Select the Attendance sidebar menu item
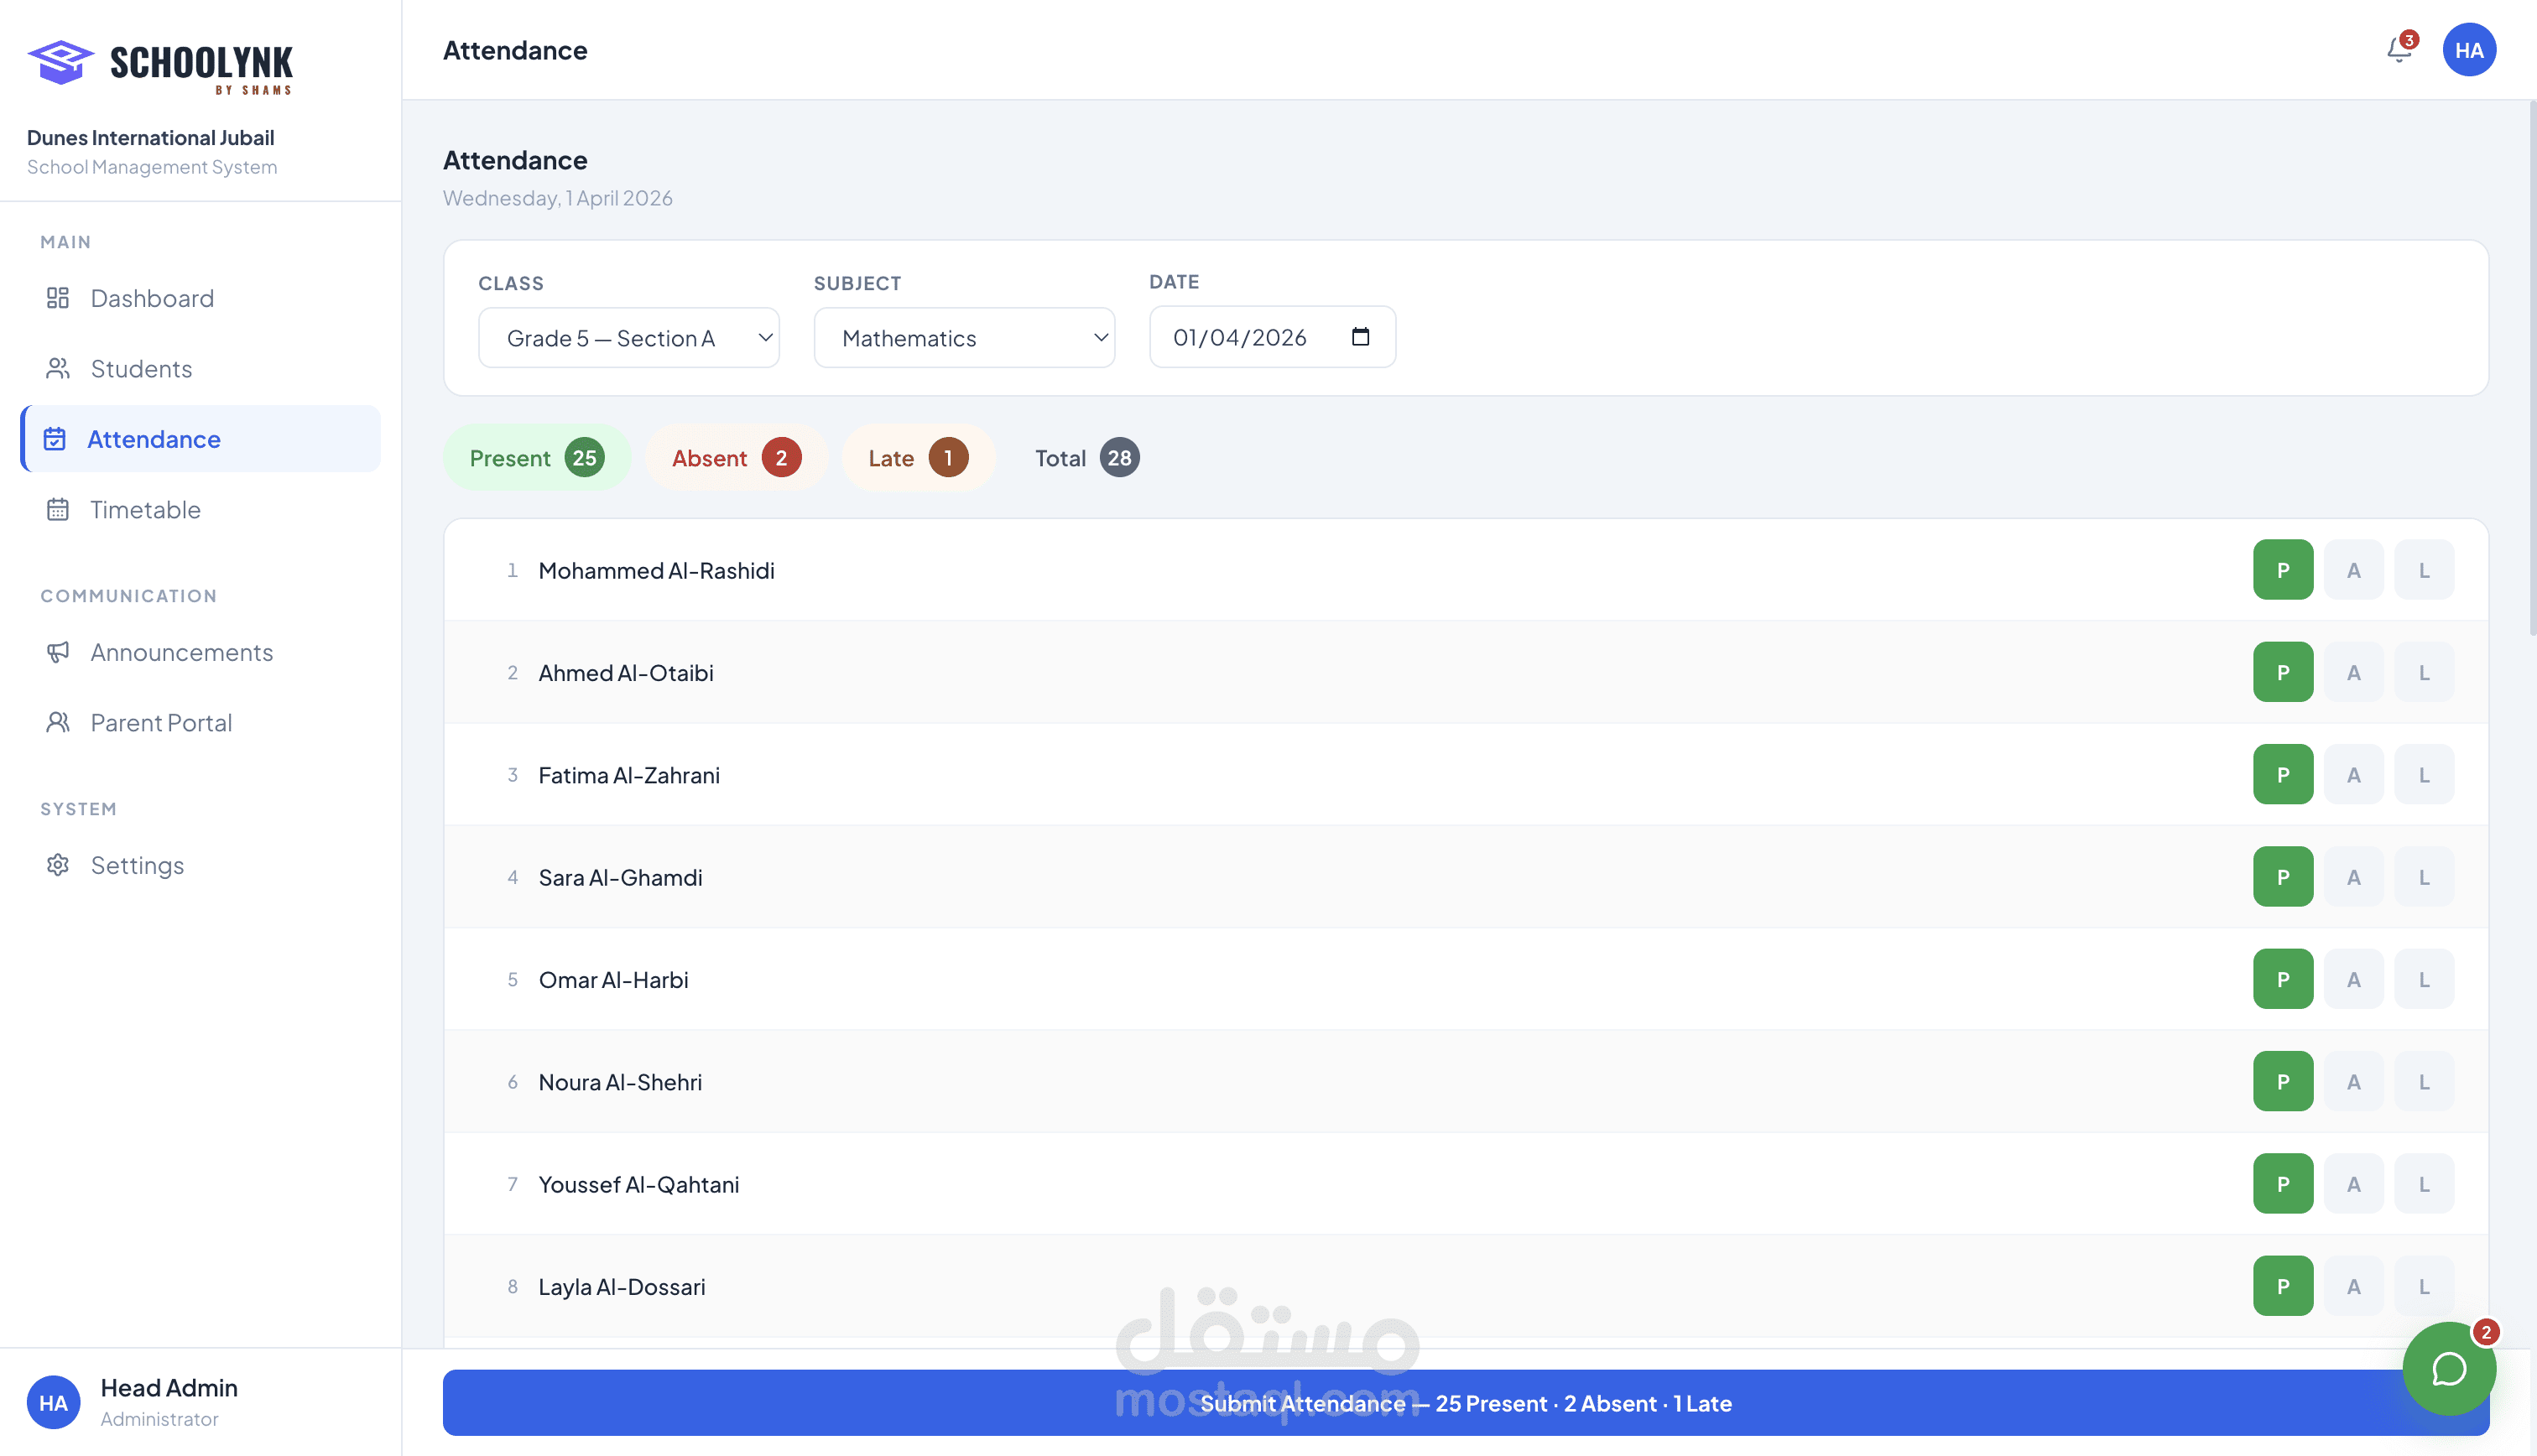The width and height of the screenshot is (2537, 1456). pyautogui.click(x=153, y=439)
